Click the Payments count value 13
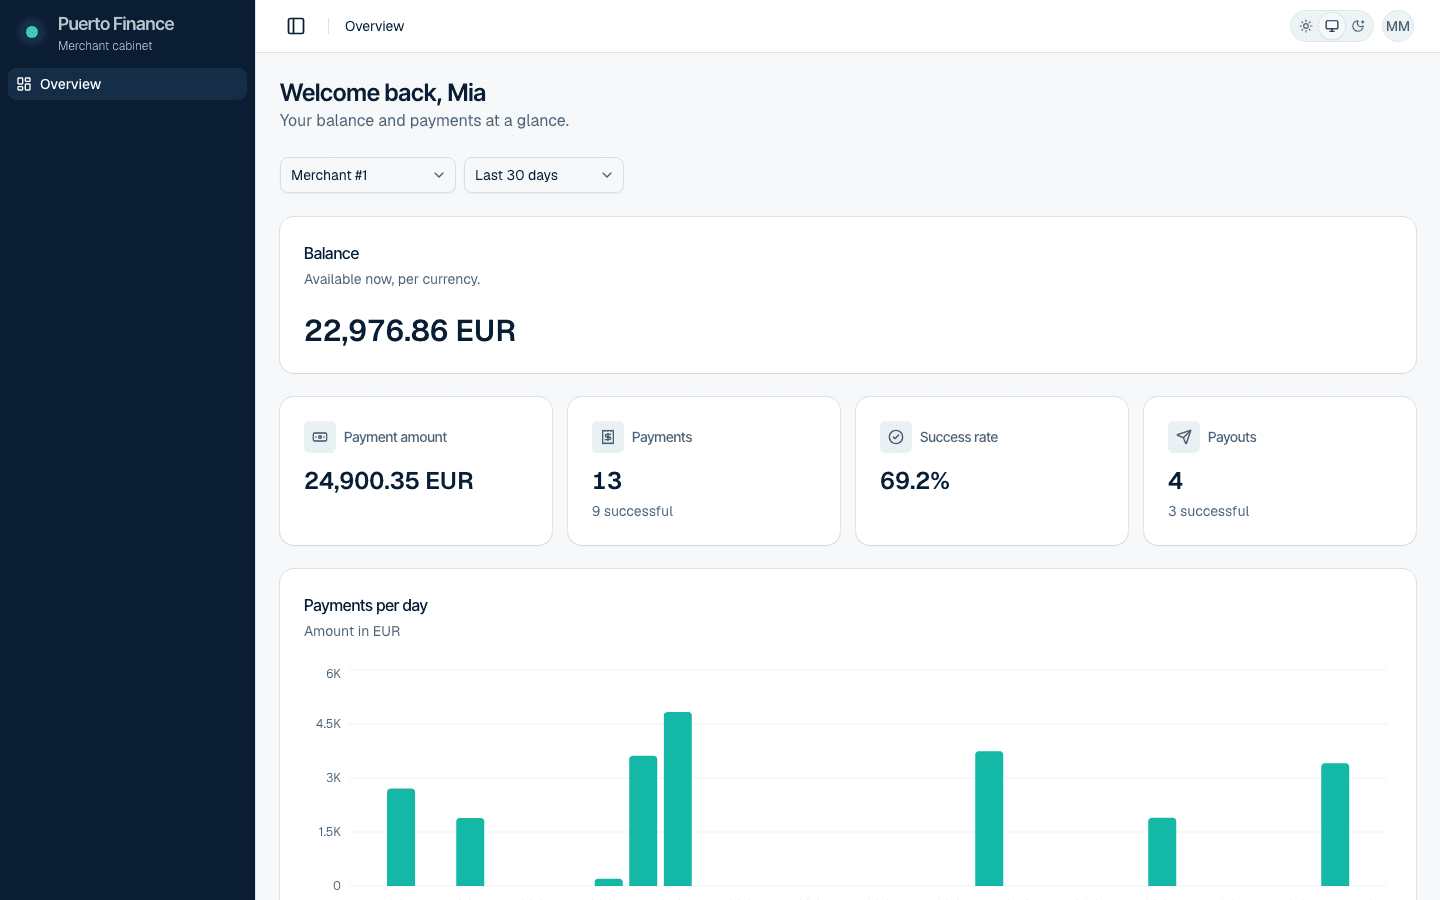Viewport: 1440px width, 900px height. tap(607, 481)
